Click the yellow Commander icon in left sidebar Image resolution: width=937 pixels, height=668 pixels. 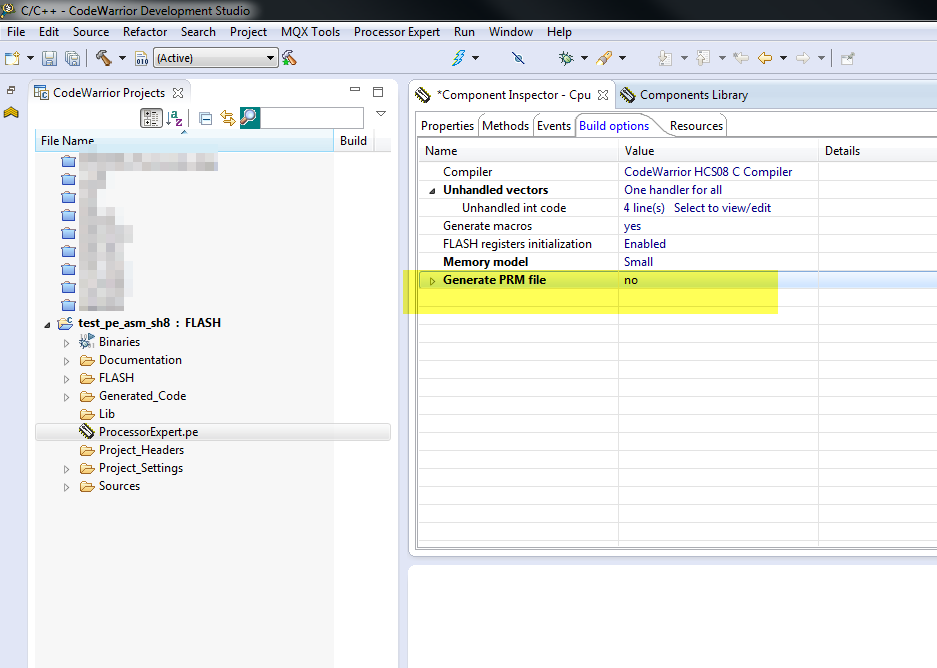pos(11,112)
